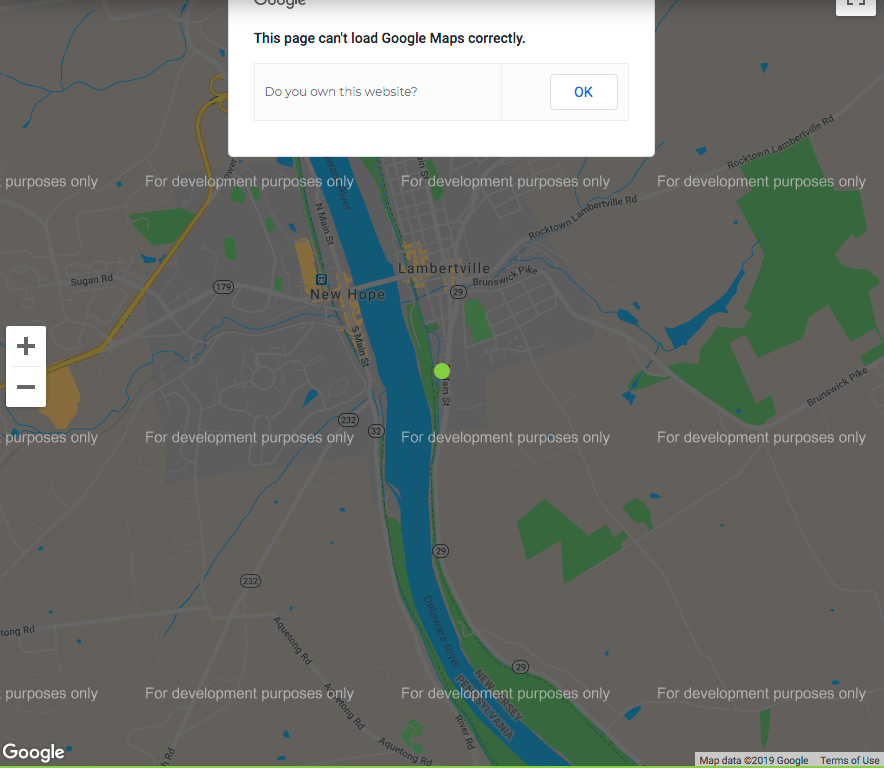Click the New Hope town label
884x768 pixels.
click(x=346, y=295)
